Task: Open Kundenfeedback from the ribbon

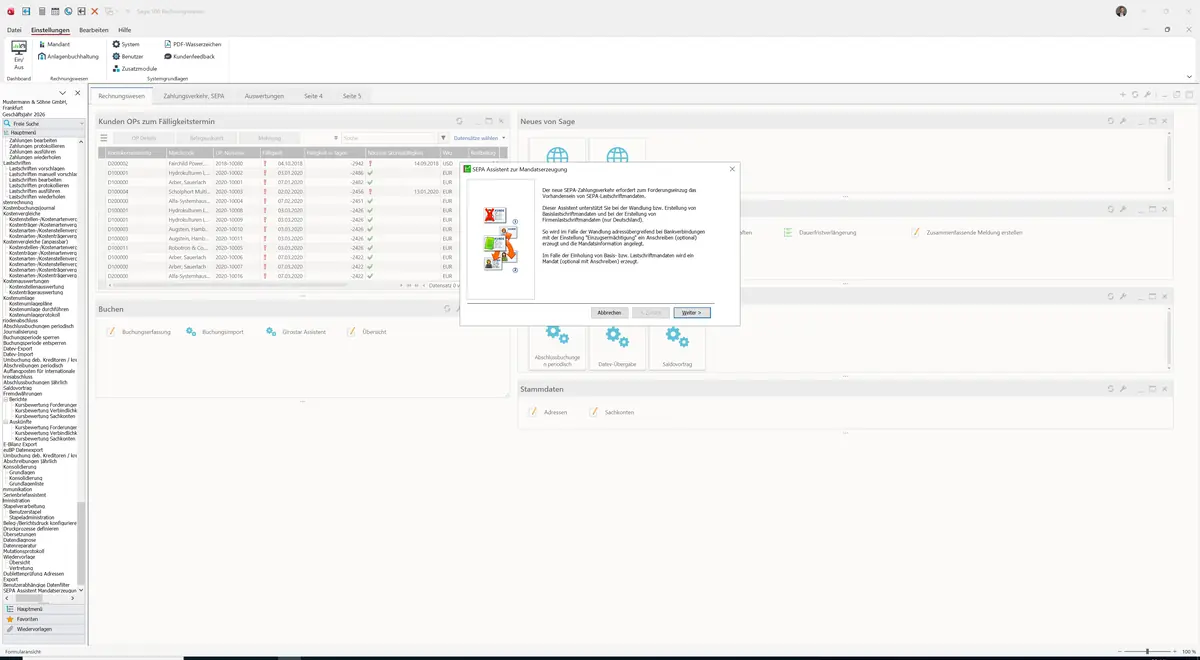Action: pyautogui.click(x=189, y=57)
